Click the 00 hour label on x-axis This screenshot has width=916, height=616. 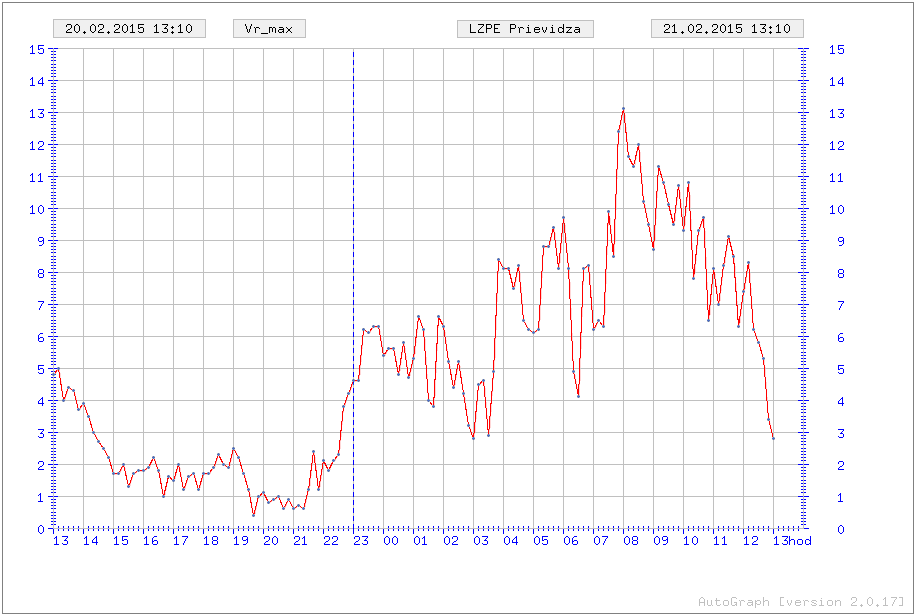(390, 541)
